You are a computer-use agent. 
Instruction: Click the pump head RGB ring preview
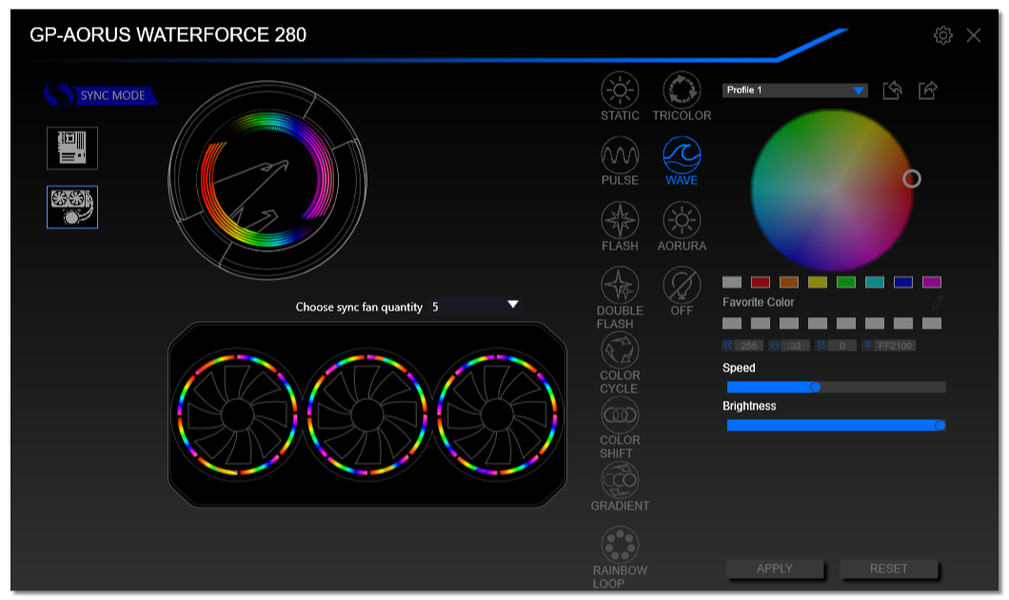pyautogui.click(x=268, y=180)
